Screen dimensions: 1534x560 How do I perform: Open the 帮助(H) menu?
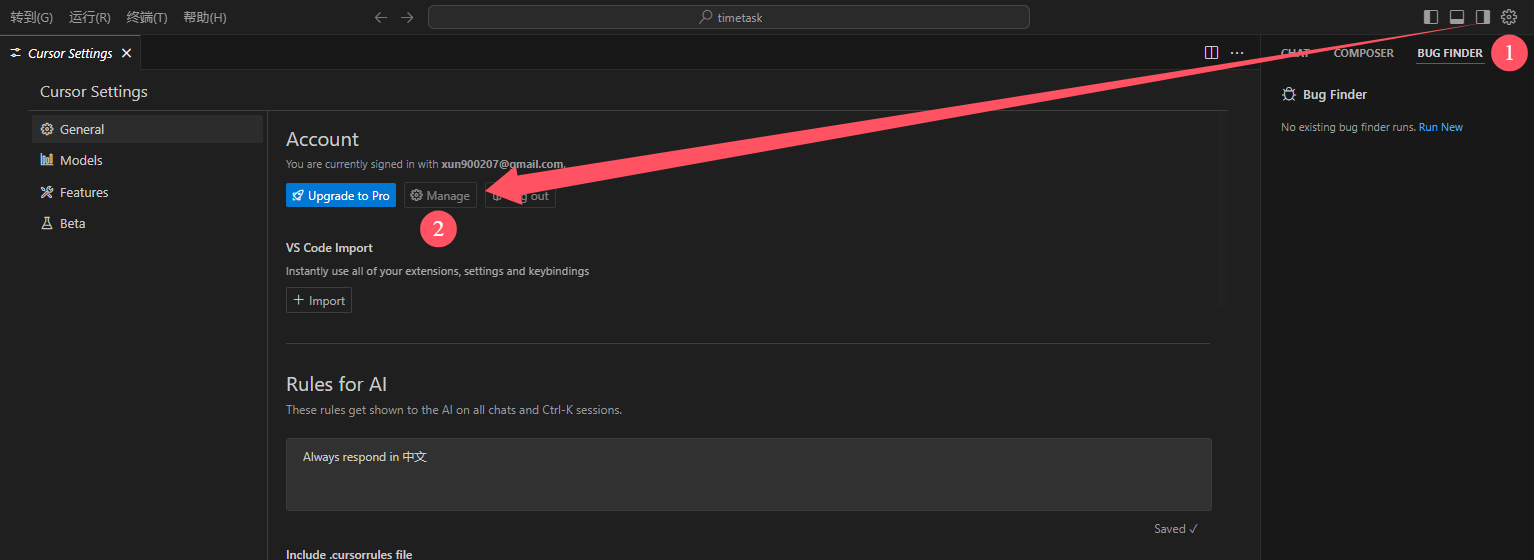point(205,17)
